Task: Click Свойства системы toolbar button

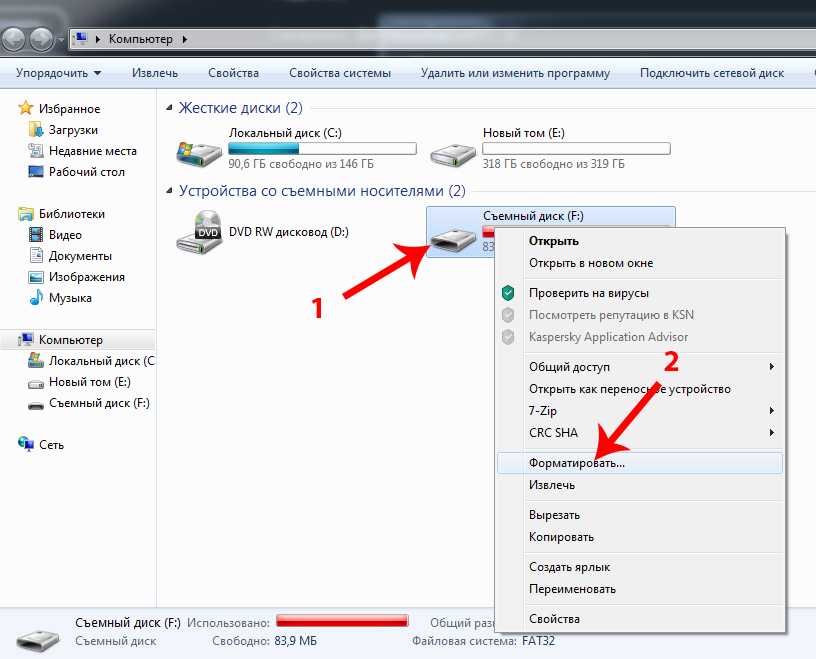Action: (340, 73)
